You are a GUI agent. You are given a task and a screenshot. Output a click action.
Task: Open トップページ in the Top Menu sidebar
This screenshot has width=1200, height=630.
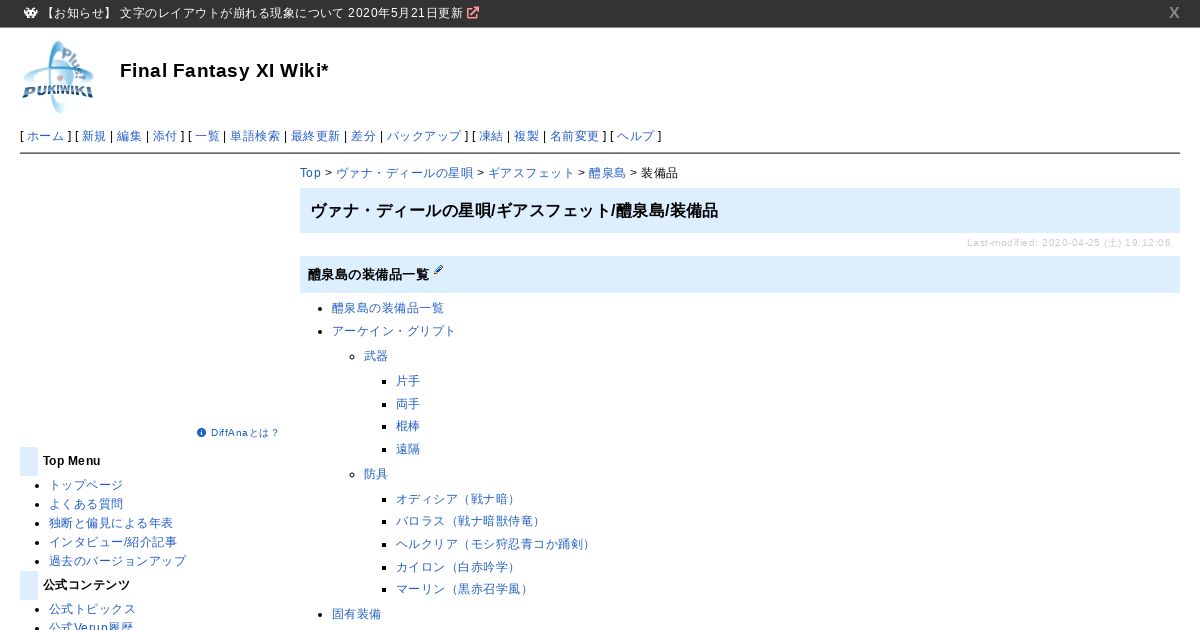tap(86, 485)
